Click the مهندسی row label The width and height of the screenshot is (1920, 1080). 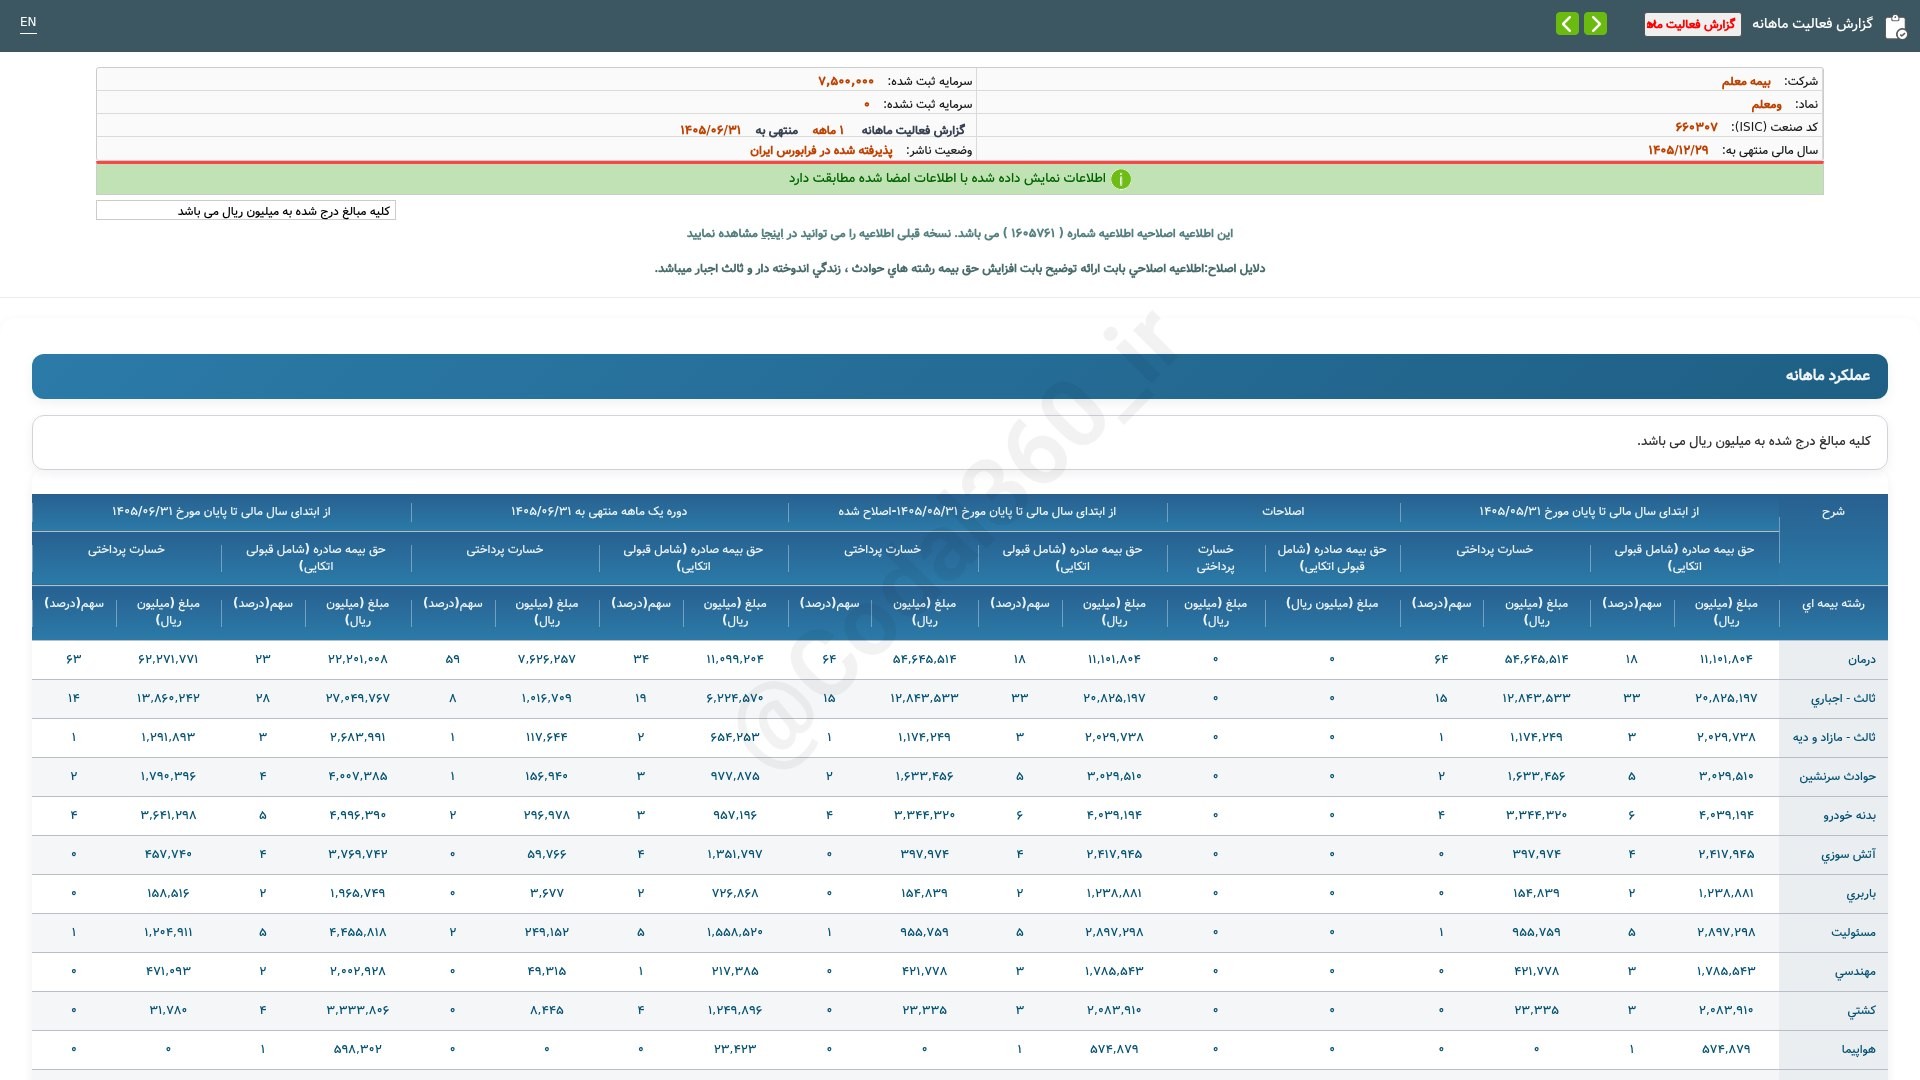(x=1855, y=972)
